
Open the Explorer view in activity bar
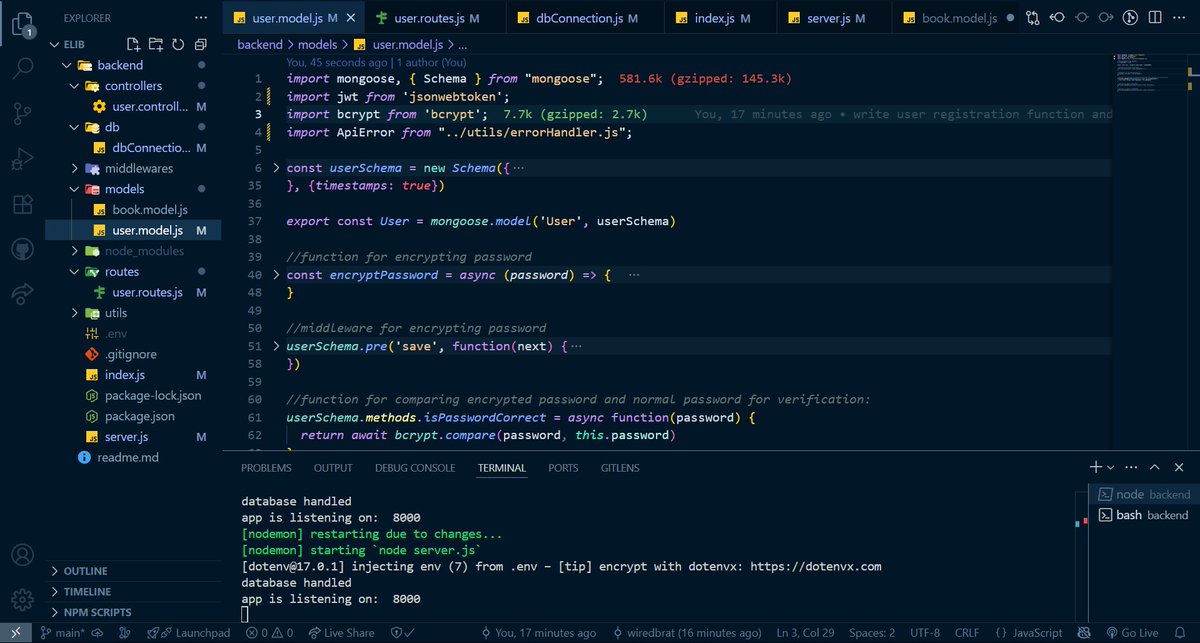(21, 23)
